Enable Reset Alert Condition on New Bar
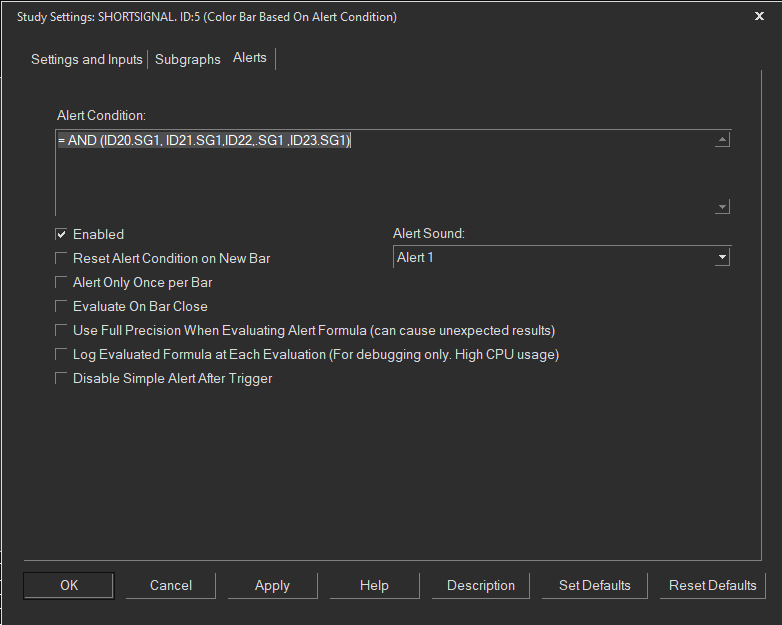782x625 pixels. point(61,258)
